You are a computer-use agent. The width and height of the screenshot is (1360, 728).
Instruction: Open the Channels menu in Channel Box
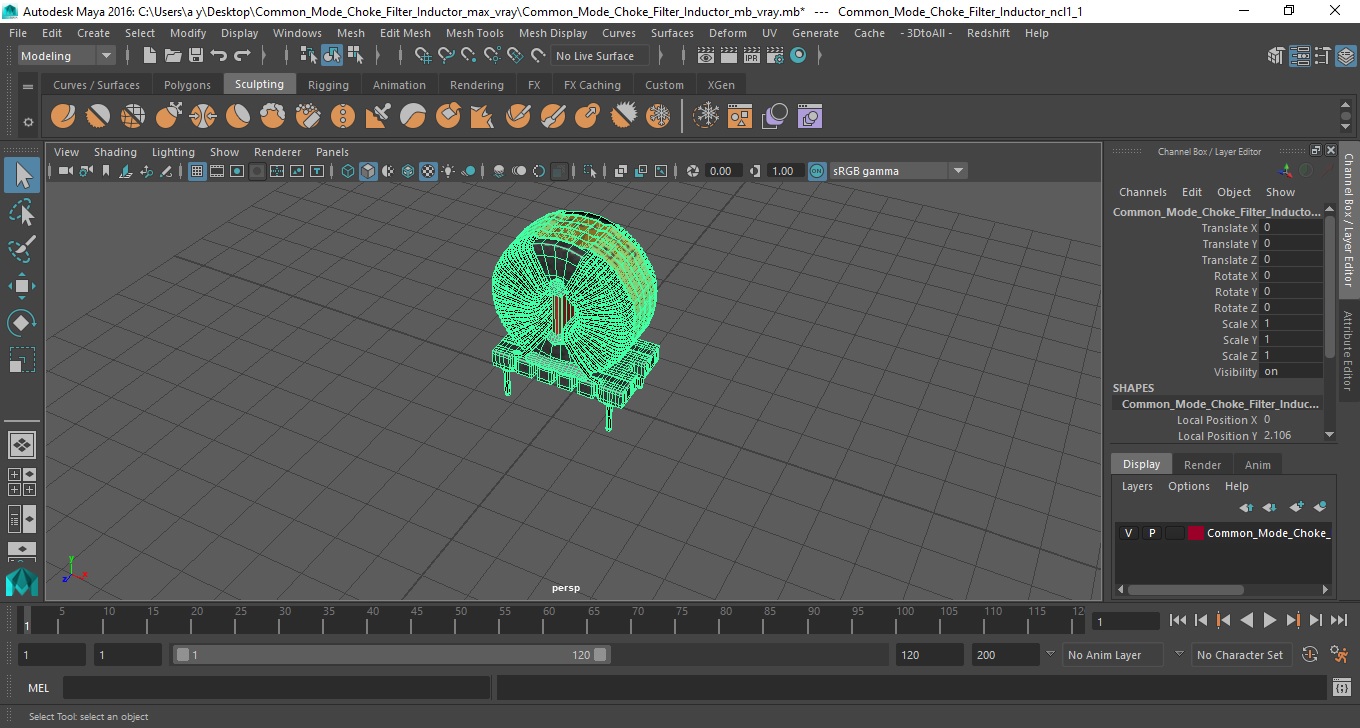[1142, 192]
